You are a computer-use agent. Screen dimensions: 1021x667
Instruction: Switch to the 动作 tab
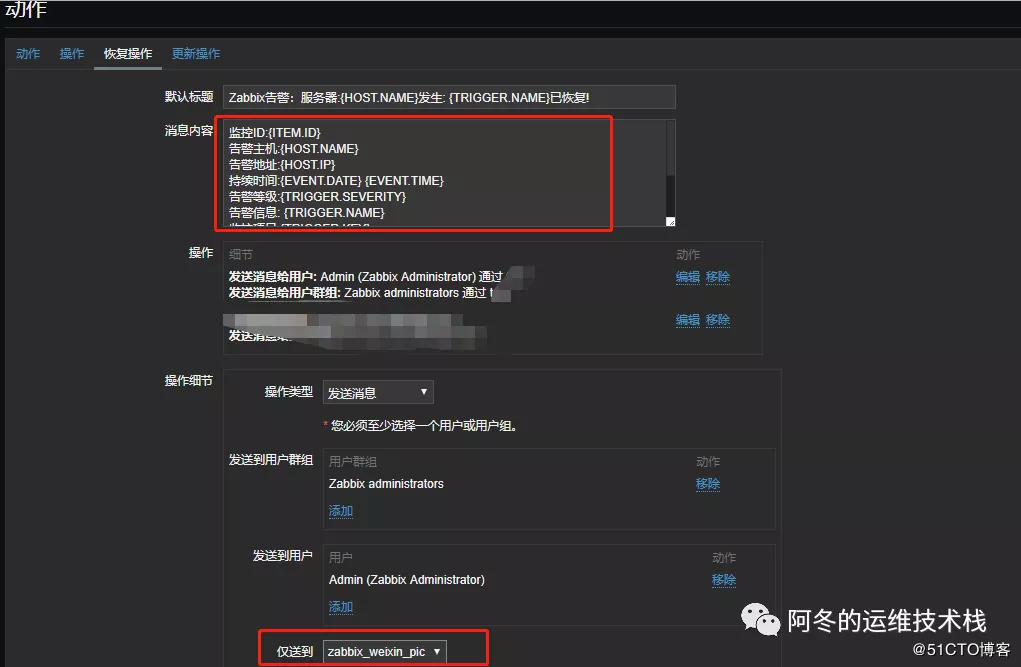click(x=28, y=53)
